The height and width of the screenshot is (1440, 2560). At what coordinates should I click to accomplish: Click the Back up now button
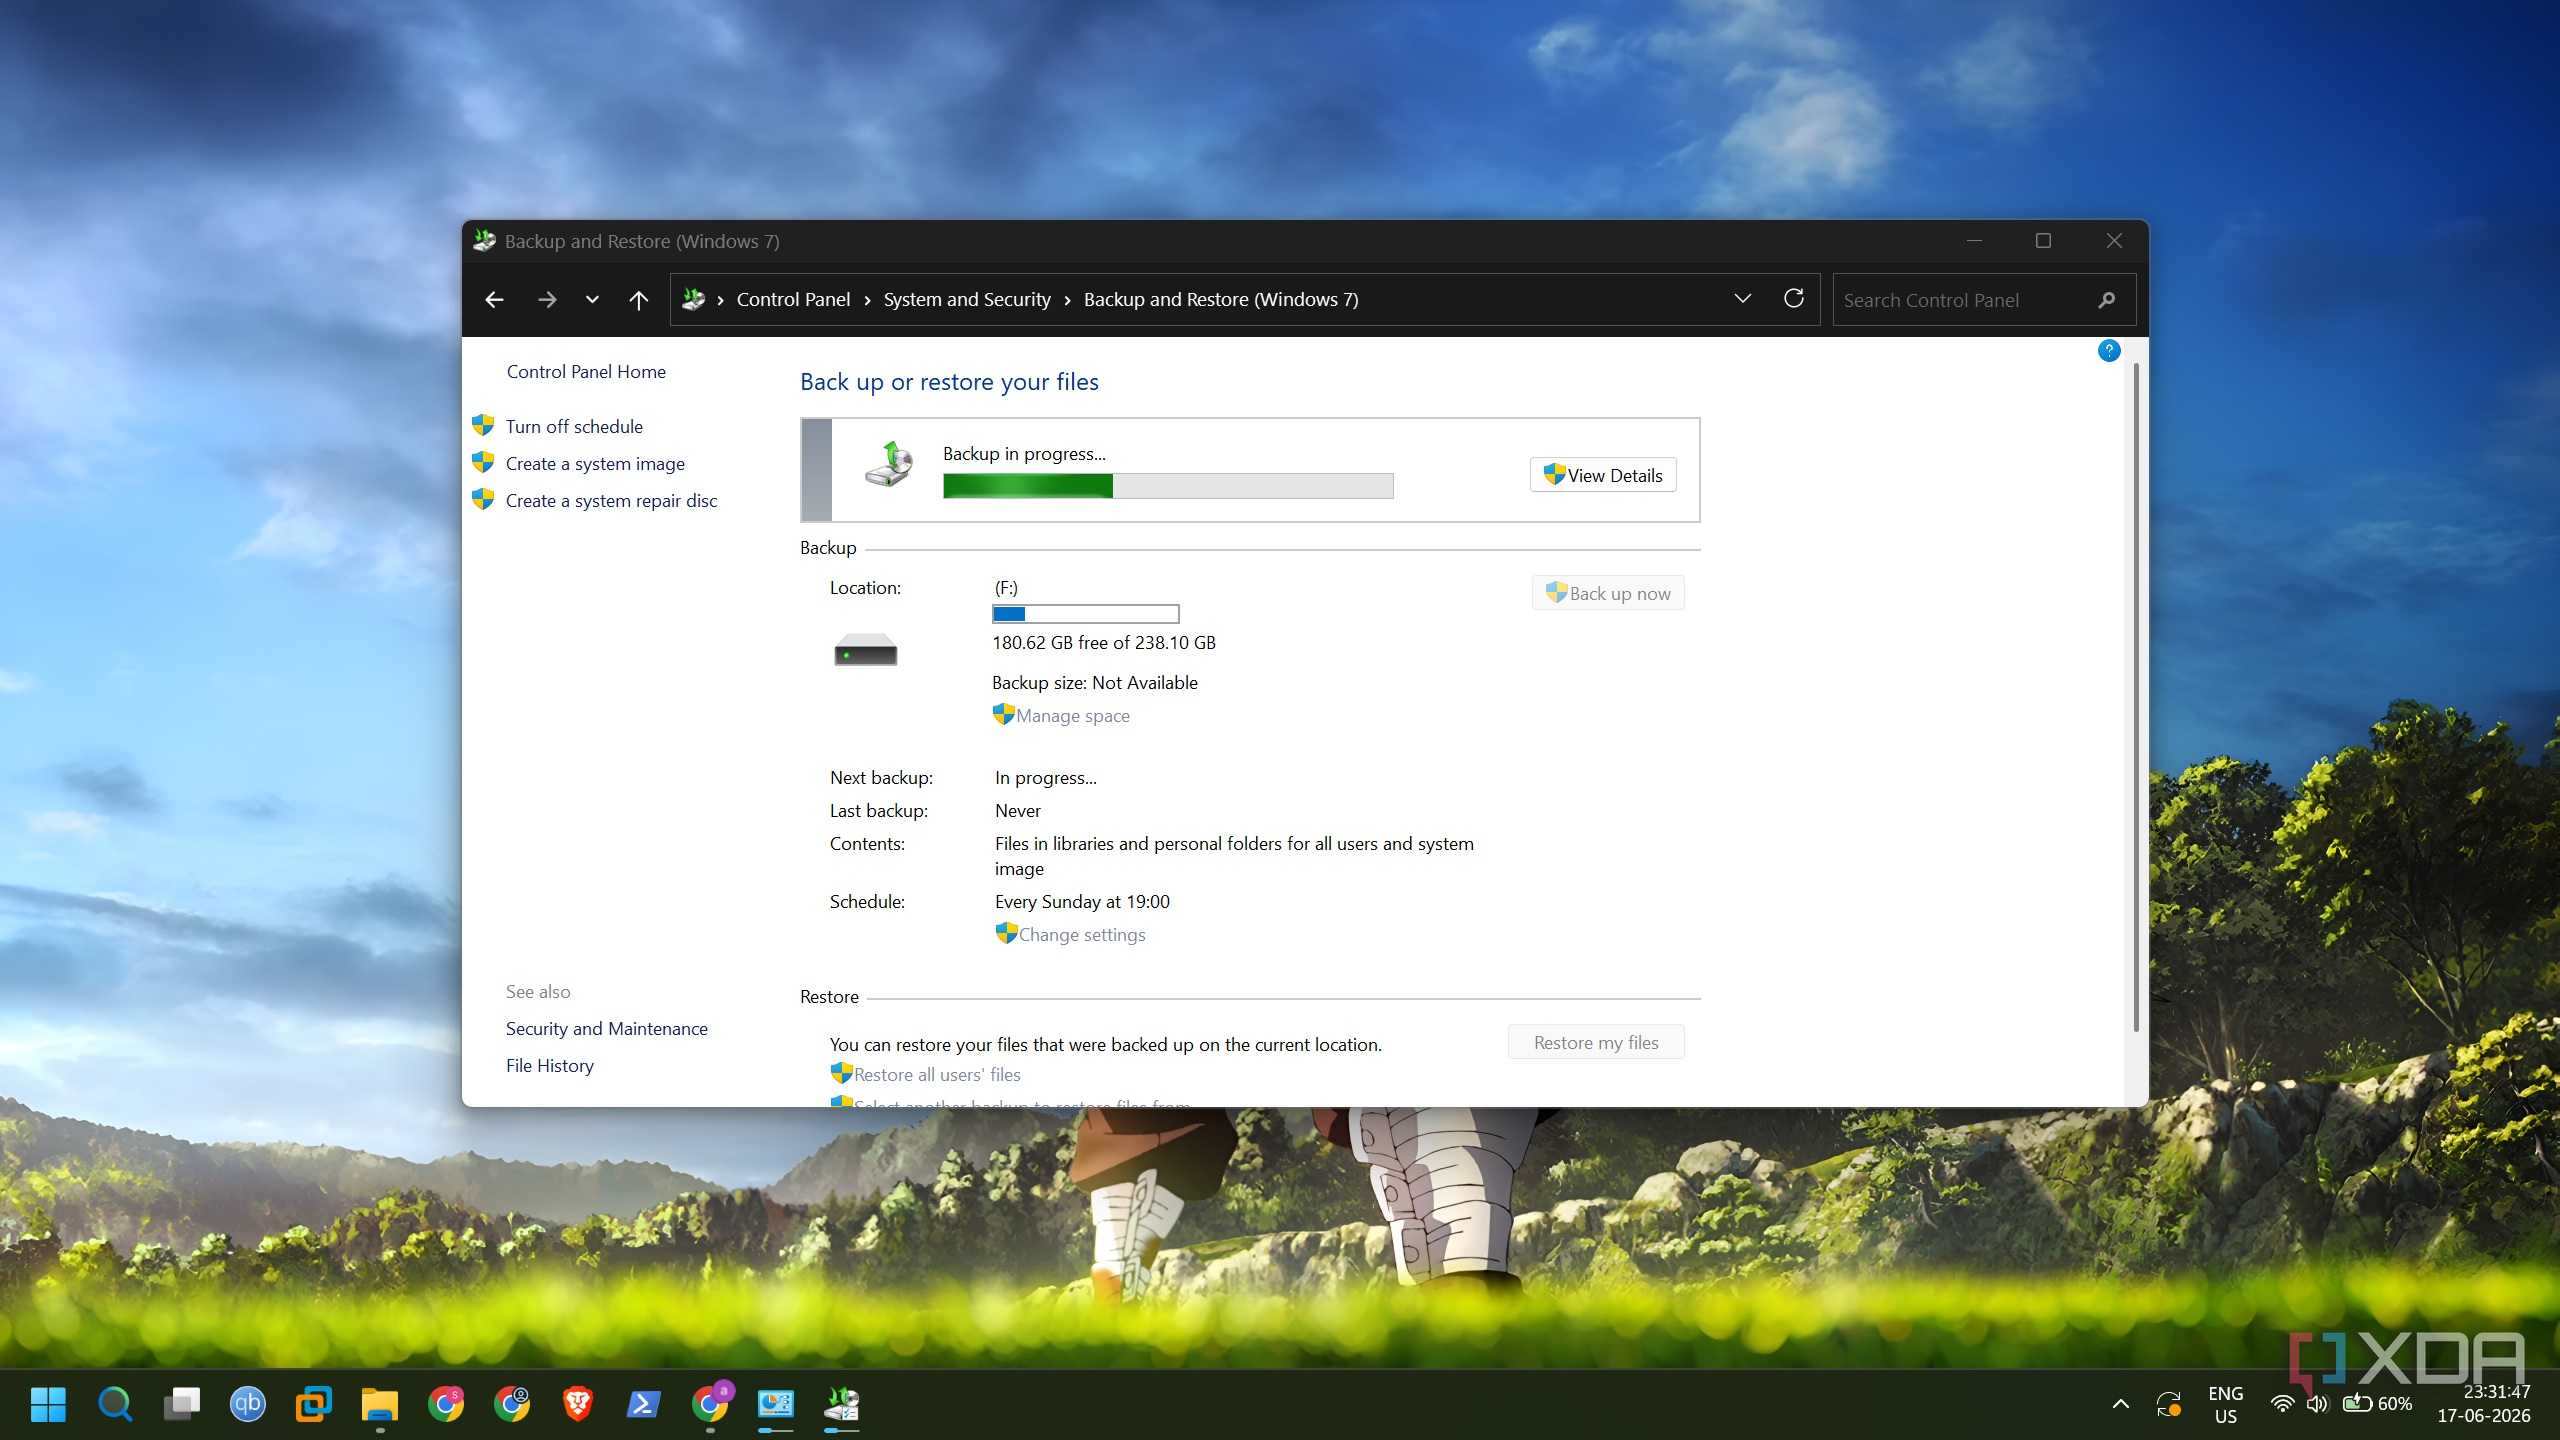(1608, 593)
